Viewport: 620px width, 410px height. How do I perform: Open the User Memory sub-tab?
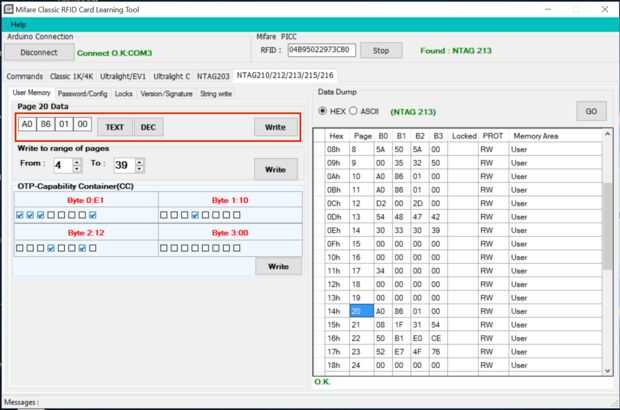click(x=31, y=93)
